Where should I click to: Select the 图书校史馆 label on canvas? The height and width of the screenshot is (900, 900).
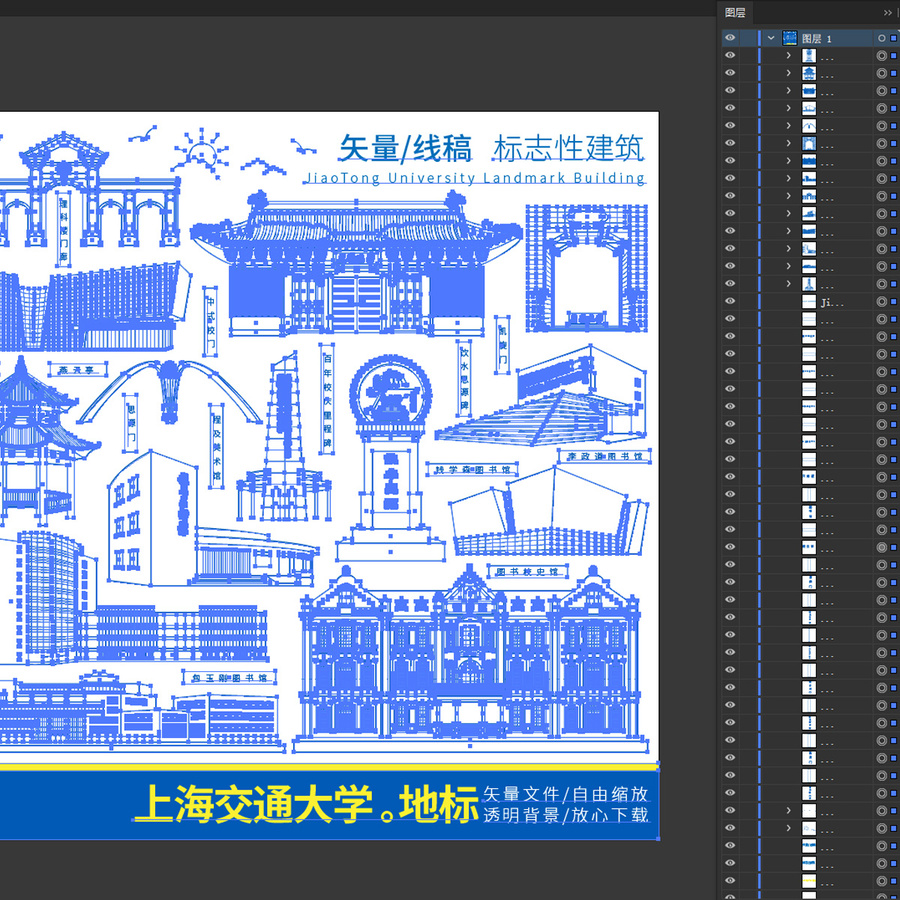[x=527, y=571]
